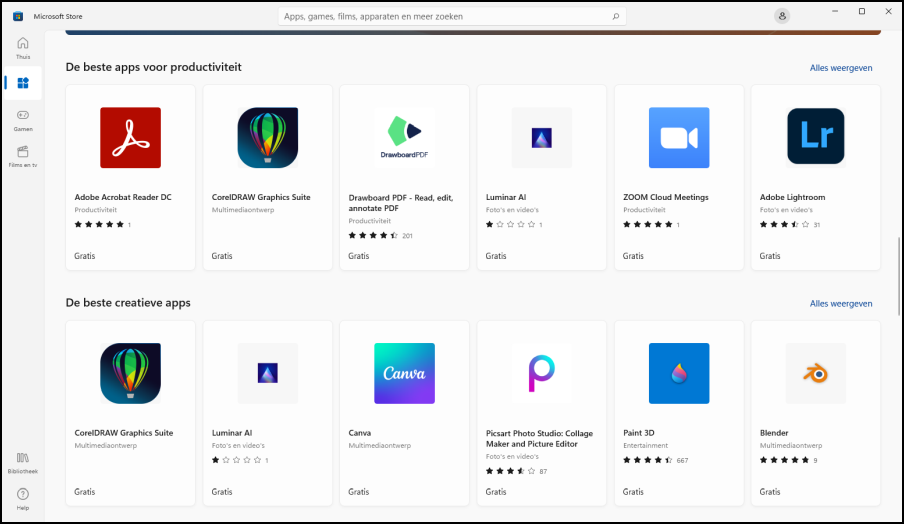
Task: Open the Bibliotheek library in sidebar
Action: (22, 463)
